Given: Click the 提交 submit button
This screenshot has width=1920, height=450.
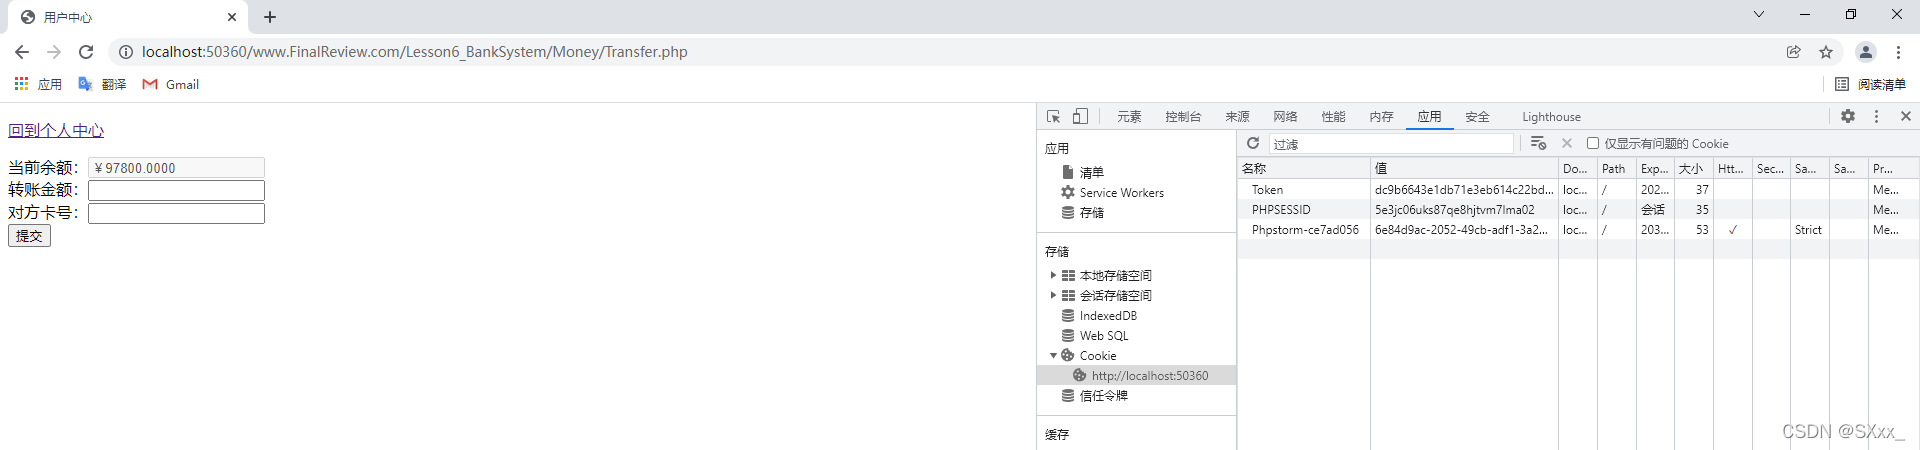Looking at the screenshot, I should (x=29, y=236).
